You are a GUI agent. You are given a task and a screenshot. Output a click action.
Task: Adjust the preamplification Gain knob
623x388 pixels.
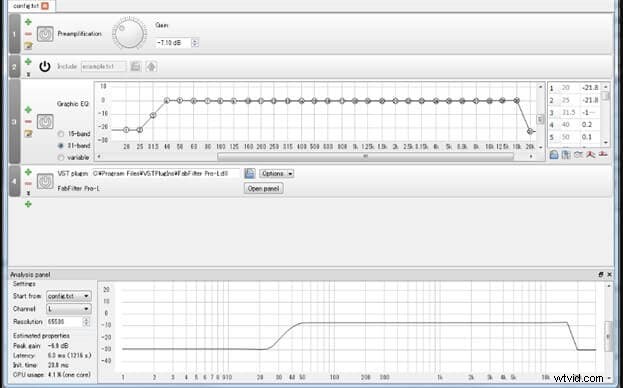(129, 34)
